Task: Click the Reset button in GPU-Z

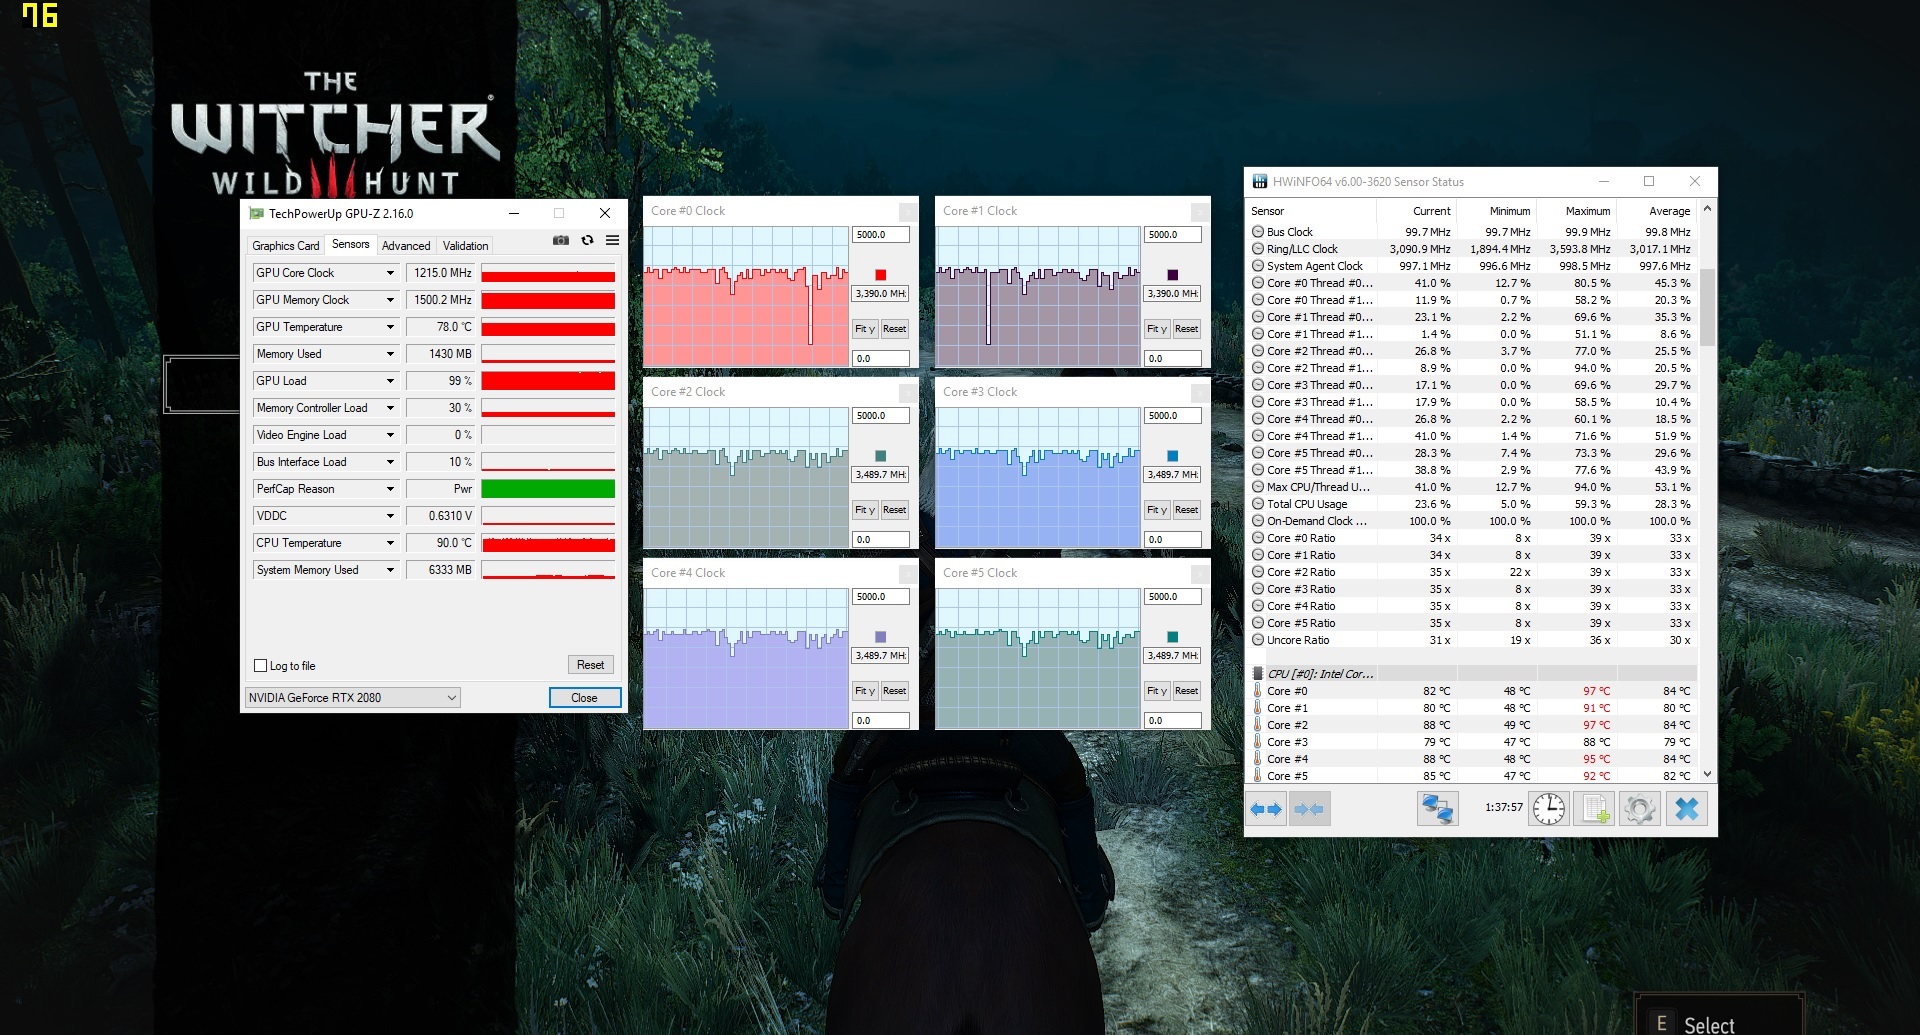Action: point(590,665)
